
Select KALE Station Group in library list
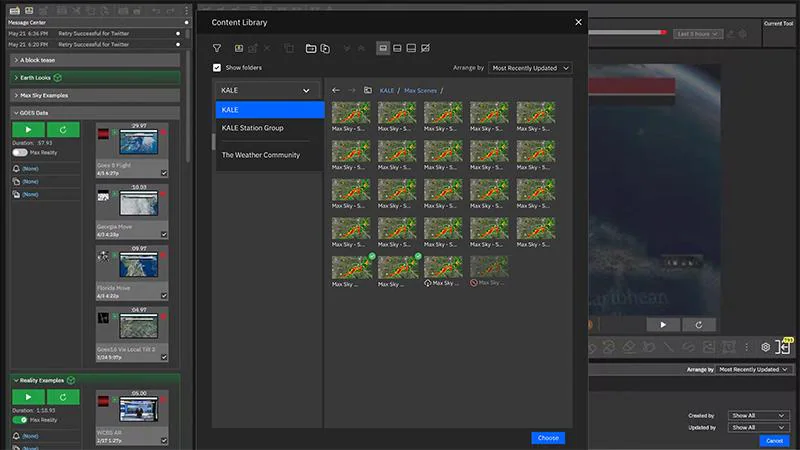253,128
